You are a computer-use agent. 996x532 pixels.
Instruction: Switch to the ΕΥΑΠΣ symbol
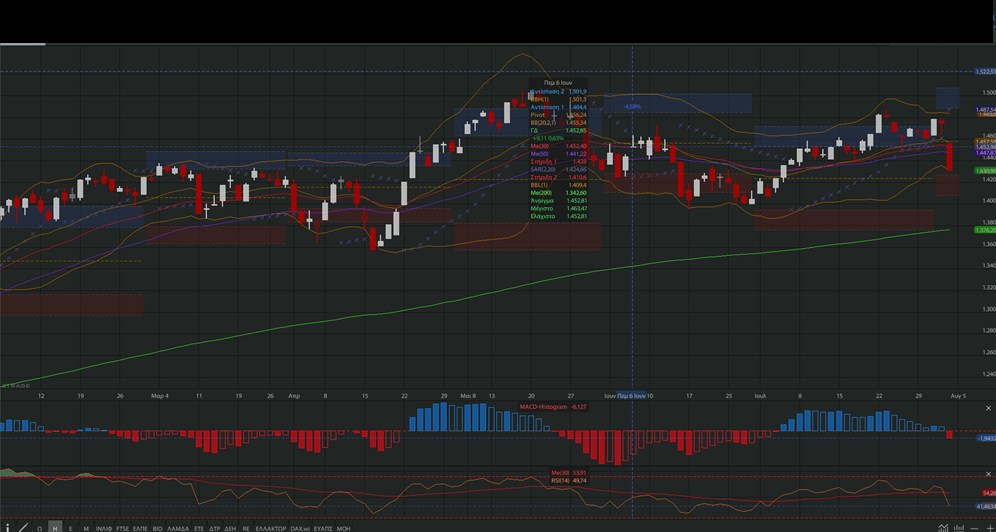point(323,528)
